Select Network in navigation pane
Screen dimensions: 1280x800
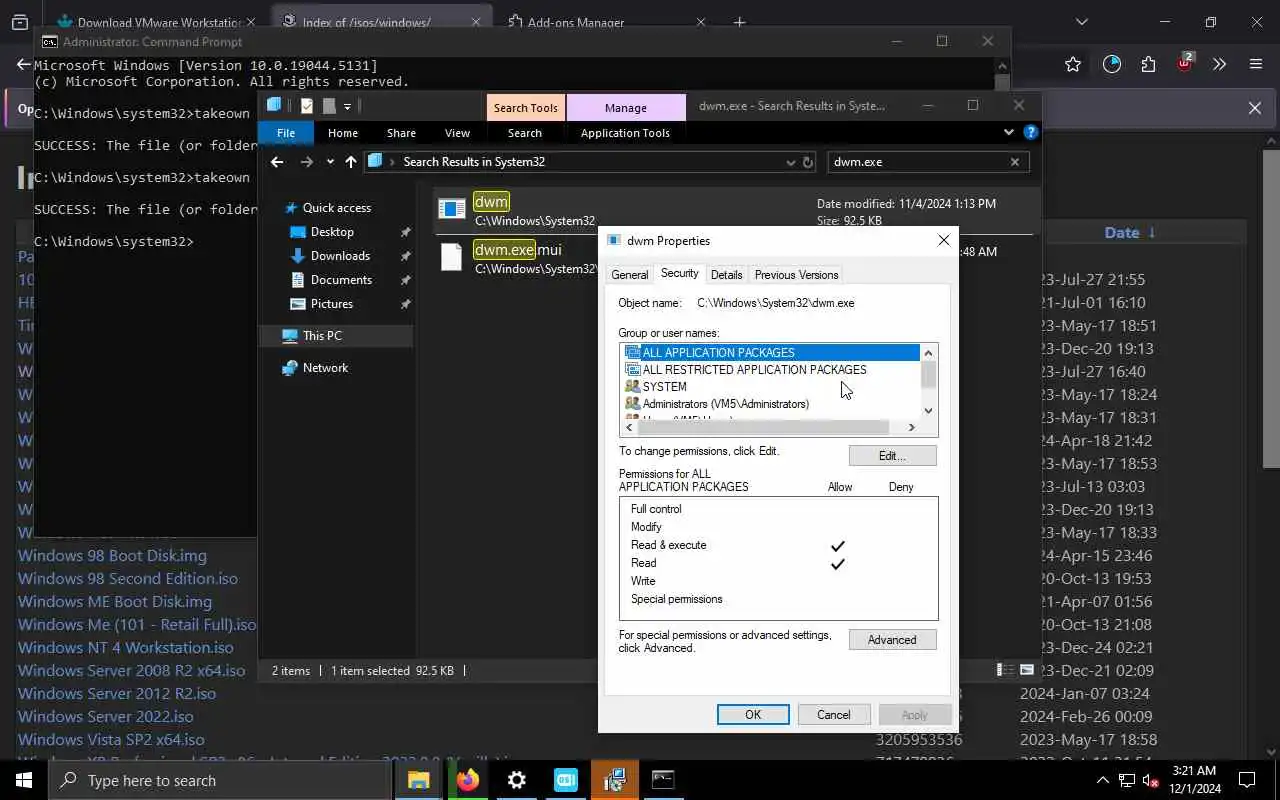(x=325, y=368)
